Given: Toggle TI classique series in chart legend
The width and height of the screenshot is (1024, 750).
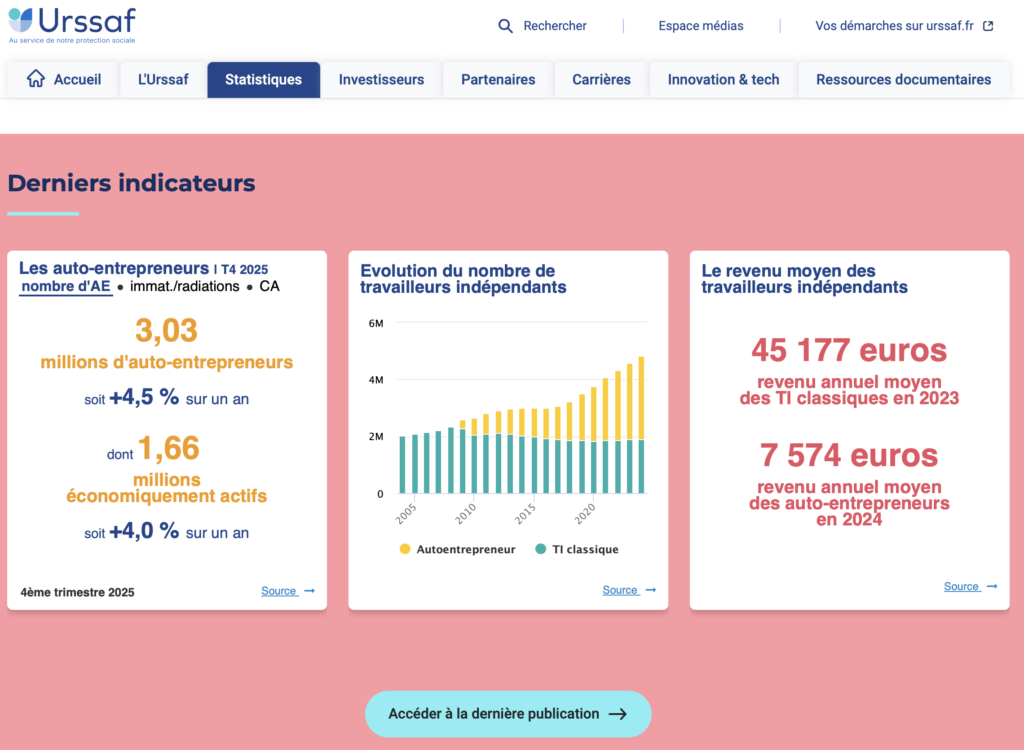Looking at the screenshot, I should (577, 549).
